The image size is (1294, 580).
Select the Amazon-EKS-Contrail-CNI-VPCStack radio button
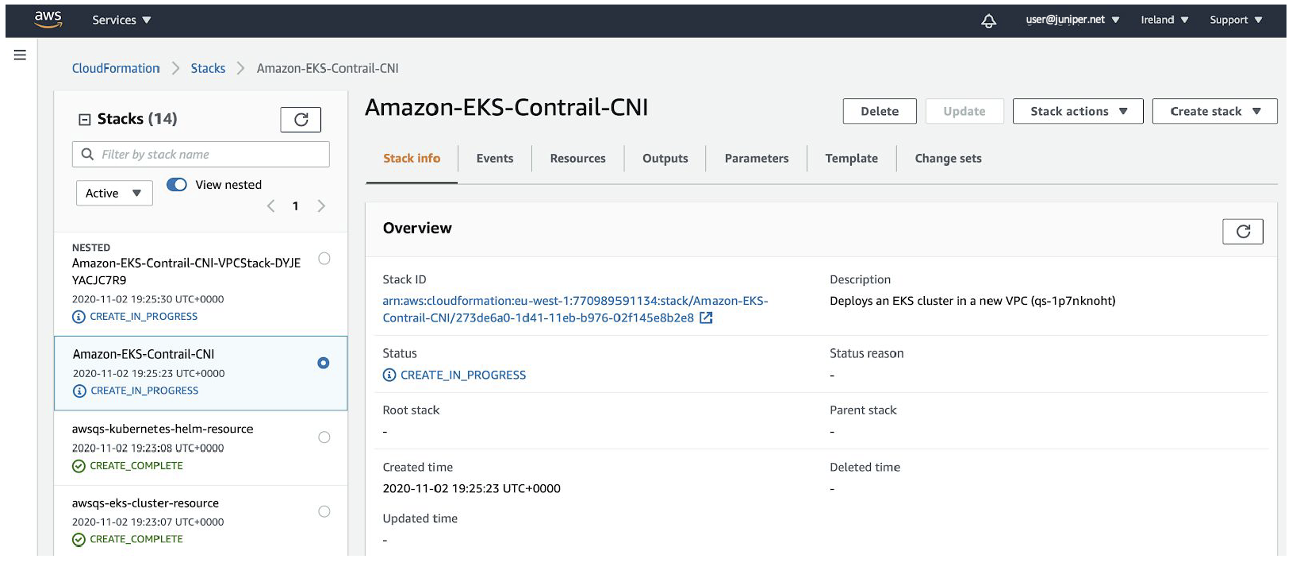point(324,259)
